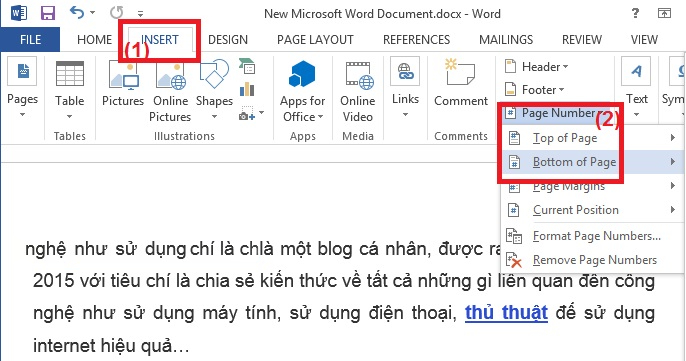Click the Word application icon
This screenshot has height=361, width=686.
(x=18, y=13)
